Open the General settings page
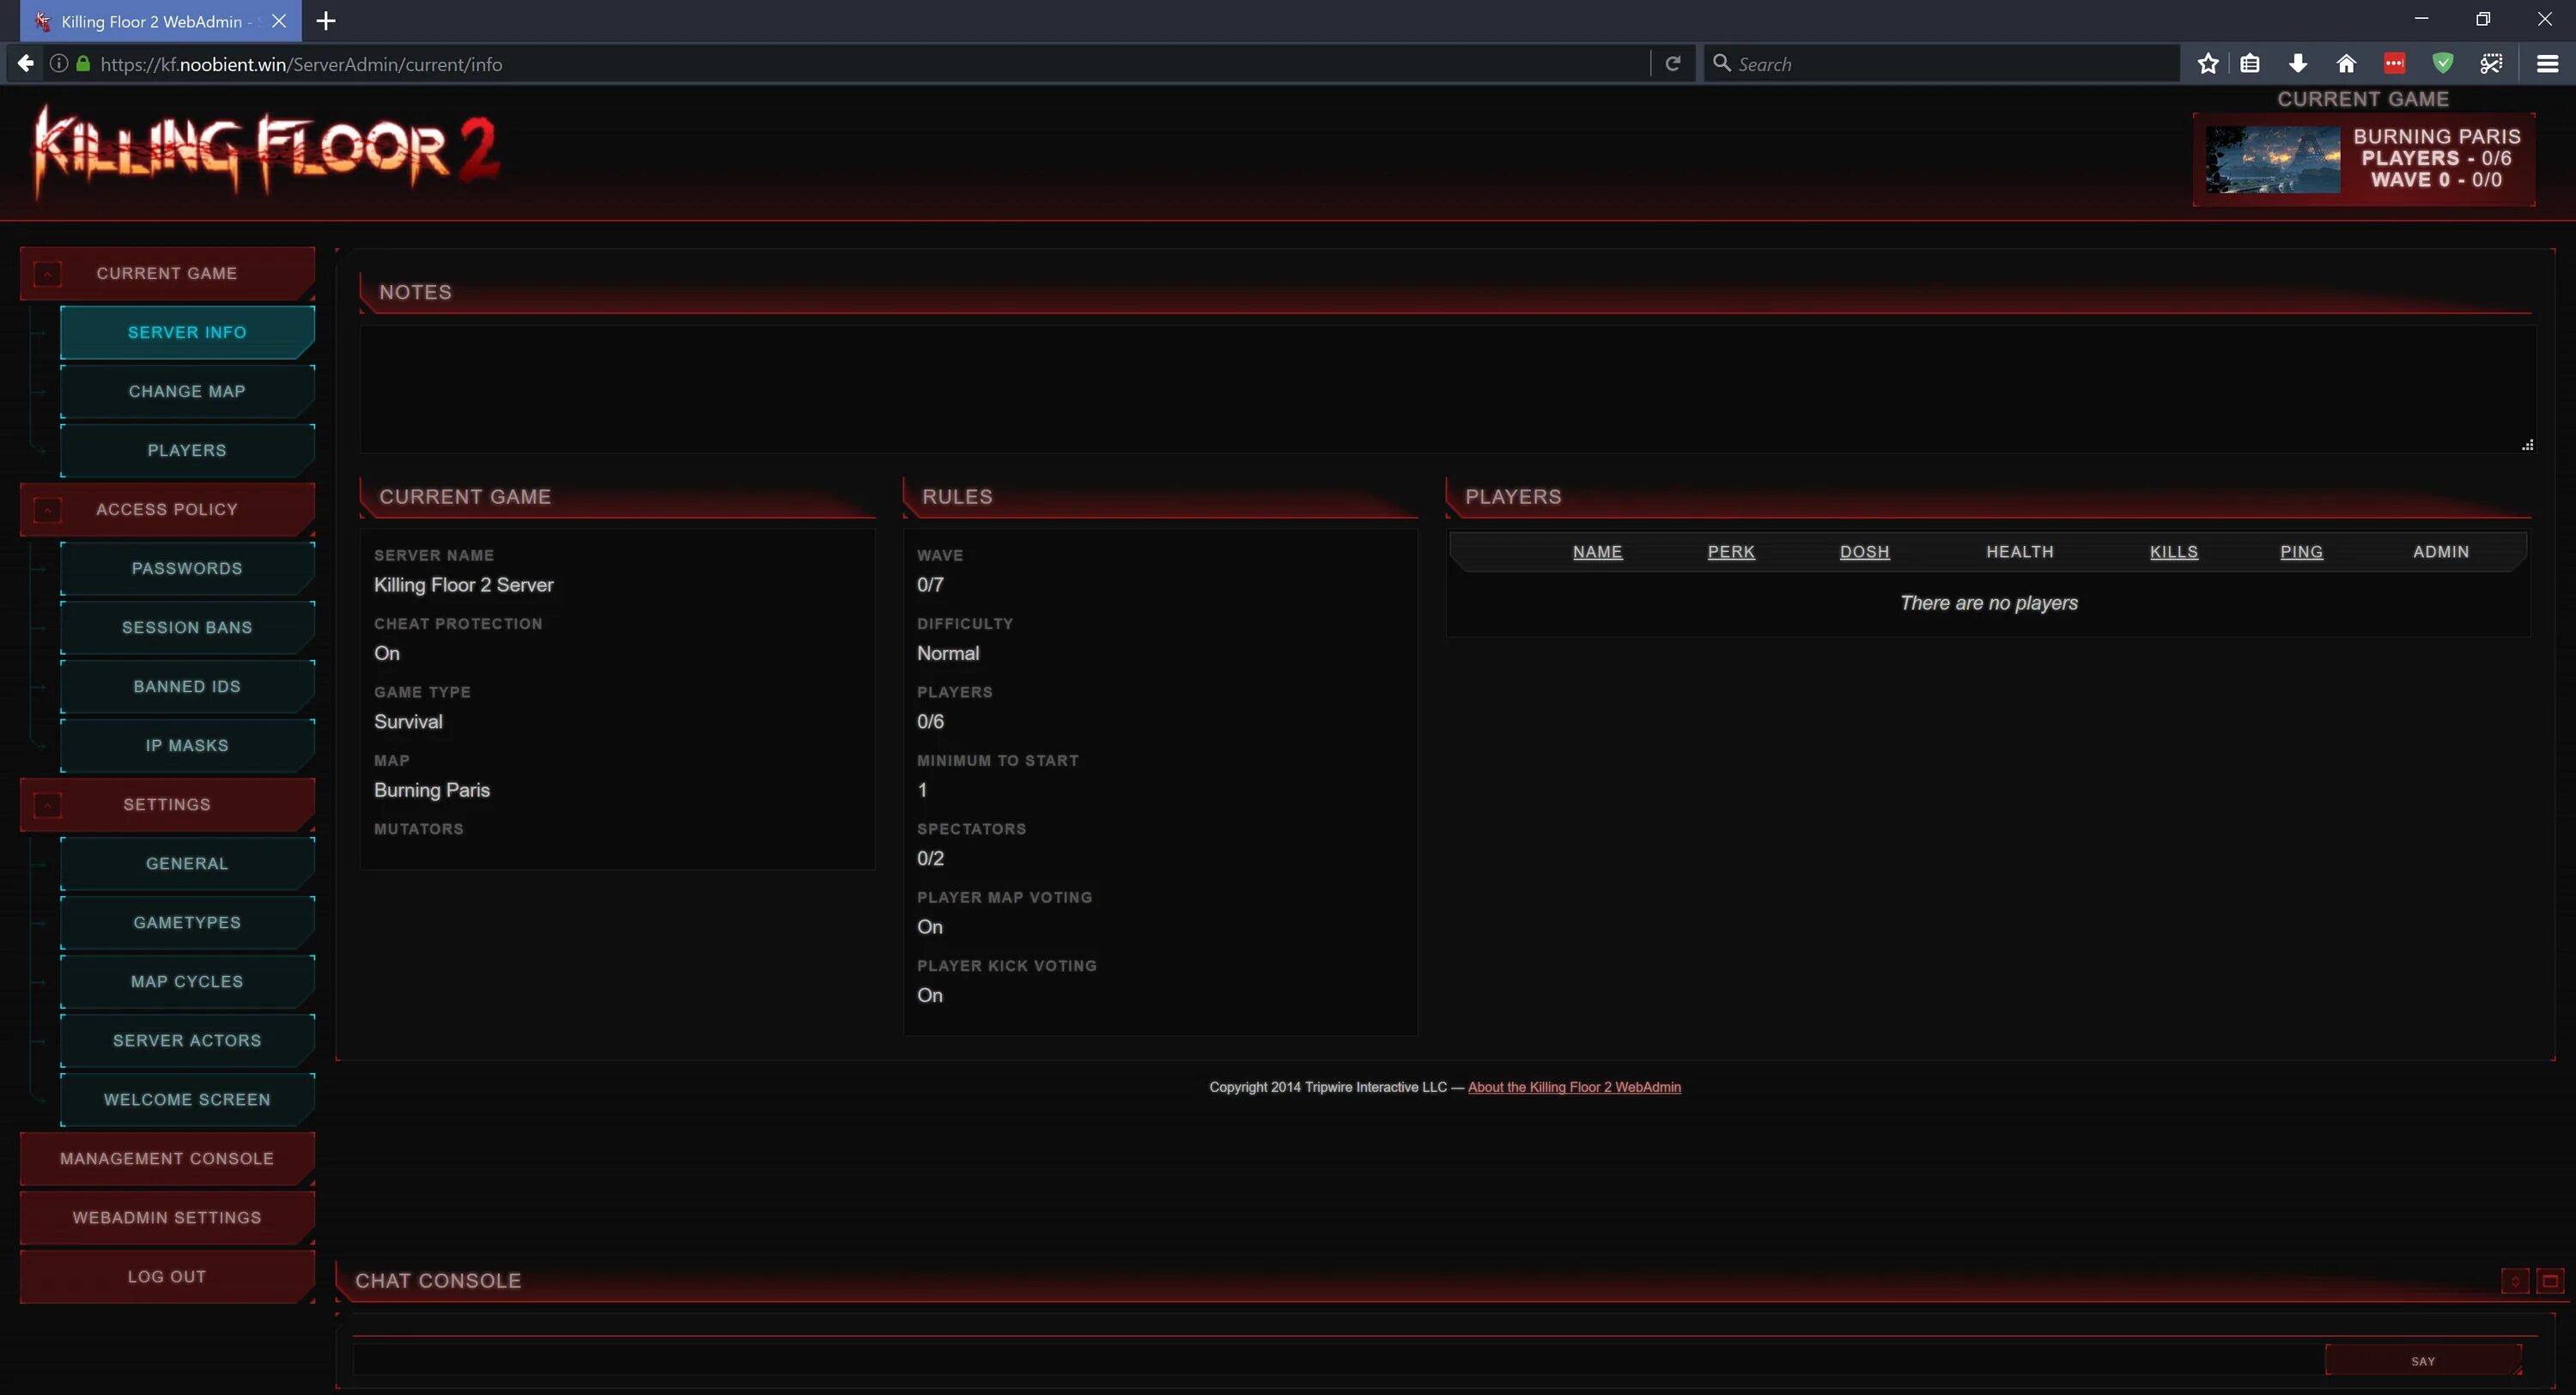This screenshot has width=2576, height=1395. (x=187, y=863)
